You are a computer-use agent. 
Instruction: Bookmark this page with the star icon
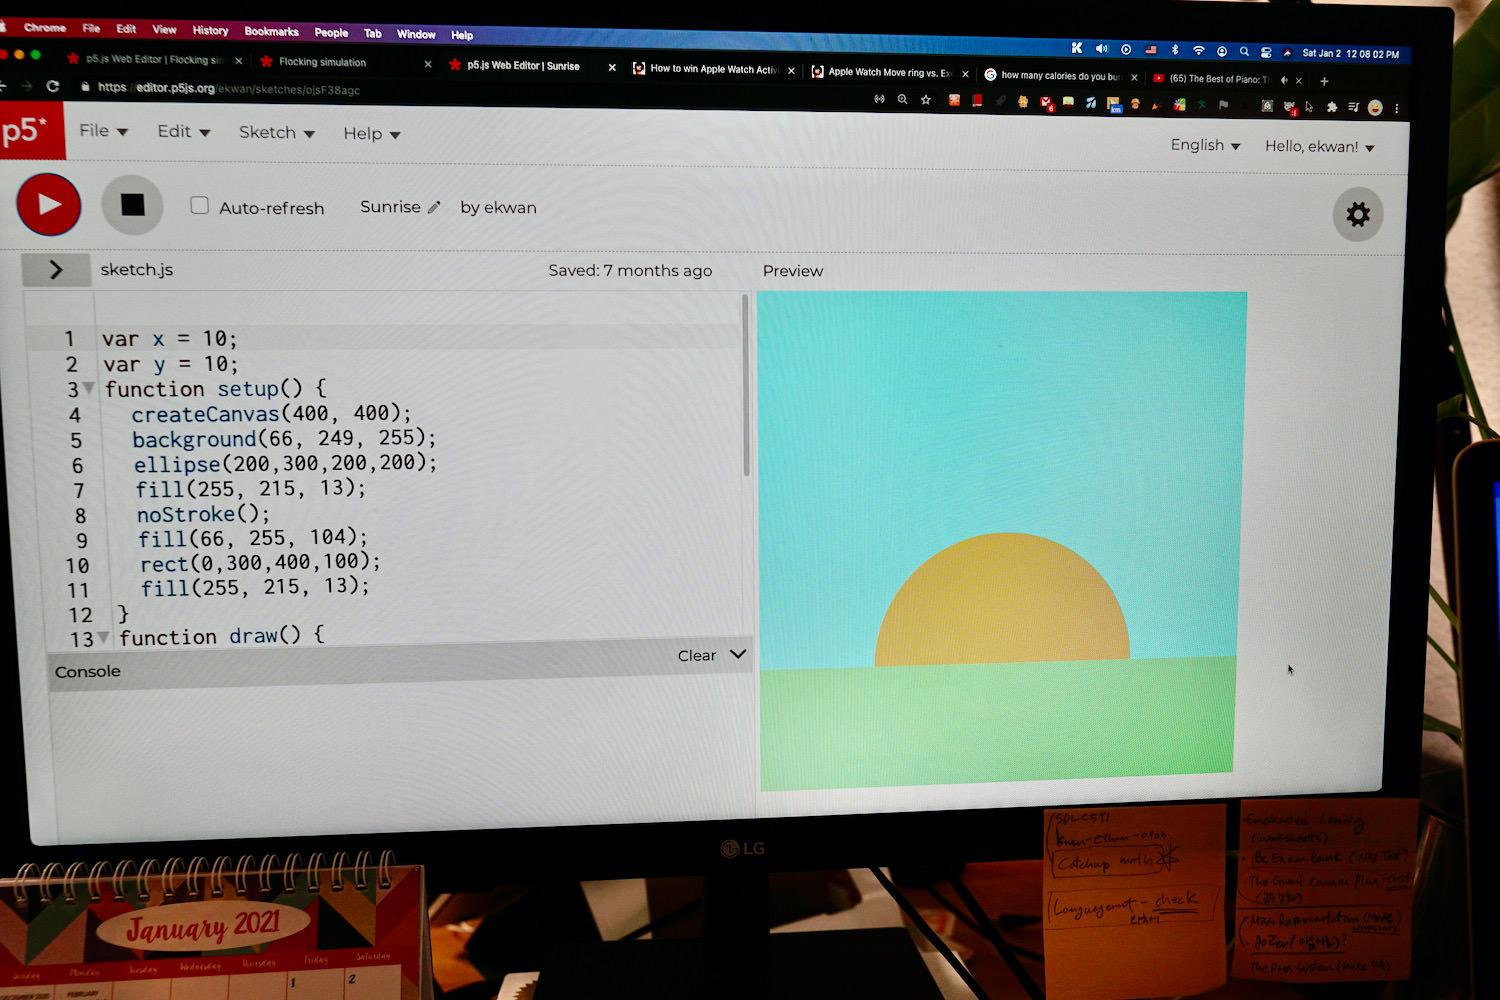point(926,100)
